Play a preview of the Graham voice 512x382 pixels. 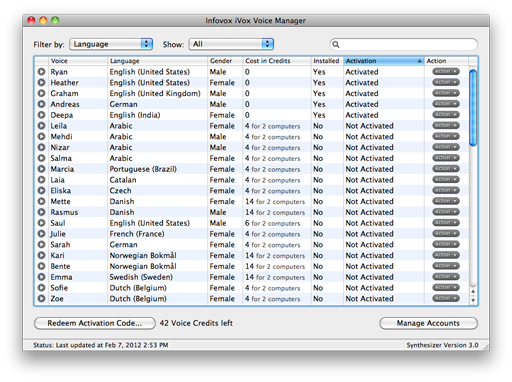(x=41, y=93)
